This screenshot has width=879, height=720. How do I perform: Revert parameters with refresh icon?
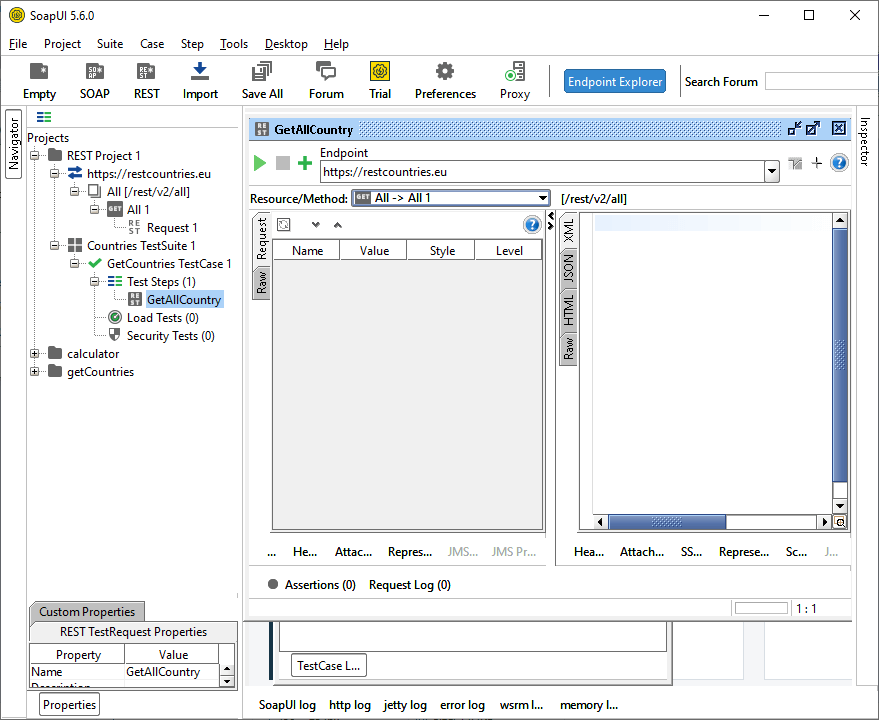(284, 225)
